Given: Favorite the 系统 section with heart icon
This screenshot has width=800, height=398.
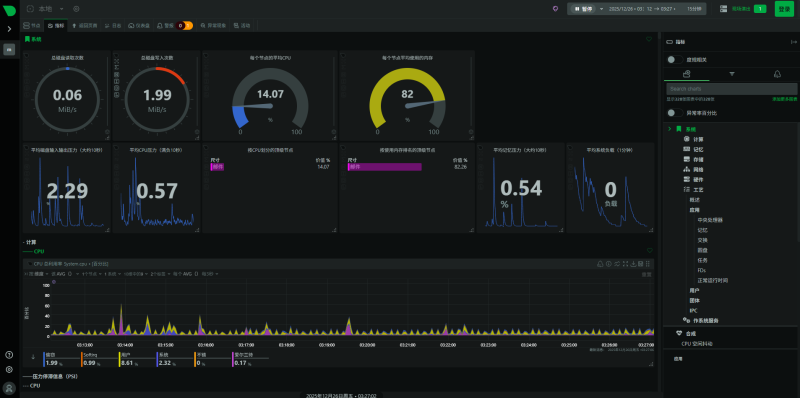Looking at the screenshot, I should [649, 39].
